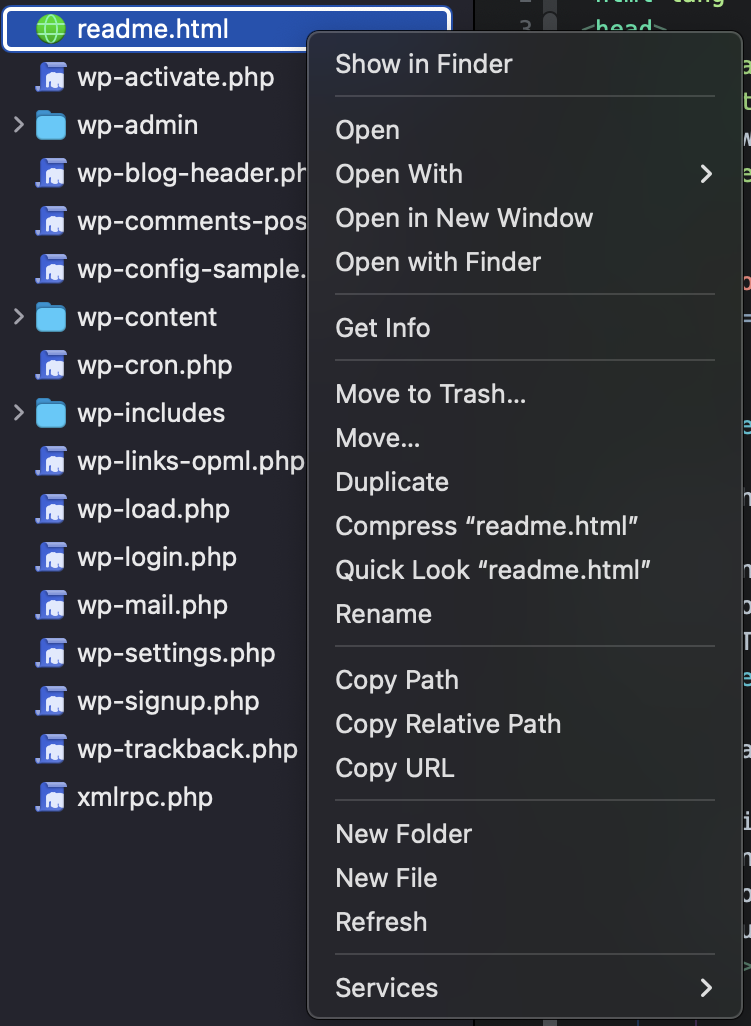Choose Open in New Window
The width and height of the screenshot is (751, 1026).
coord(464,219)
